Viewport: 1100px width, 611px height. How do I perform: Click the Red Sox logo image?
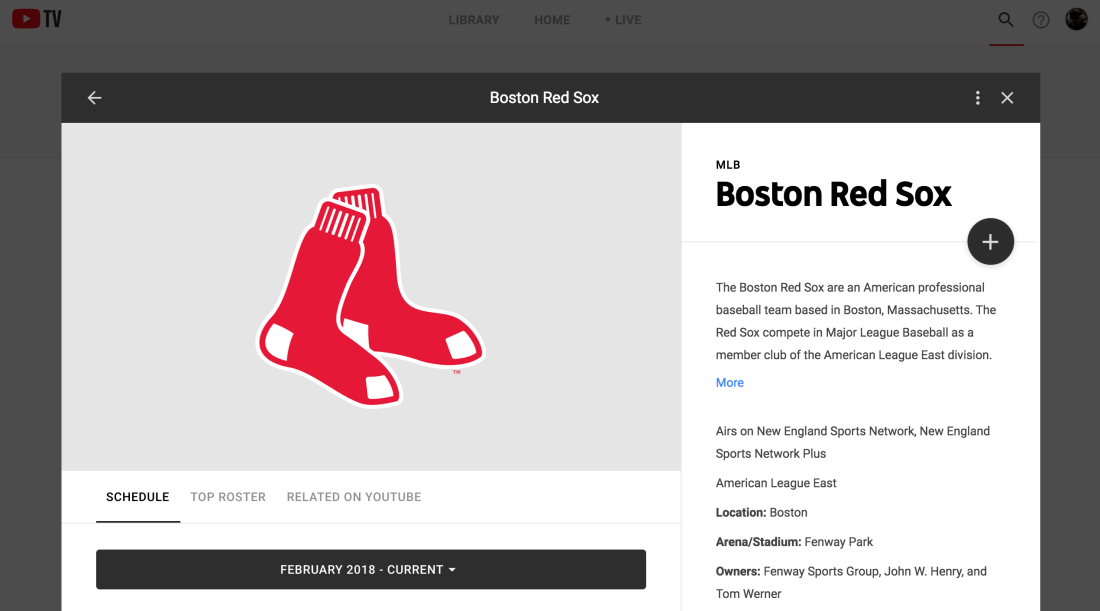pos(371,296)
